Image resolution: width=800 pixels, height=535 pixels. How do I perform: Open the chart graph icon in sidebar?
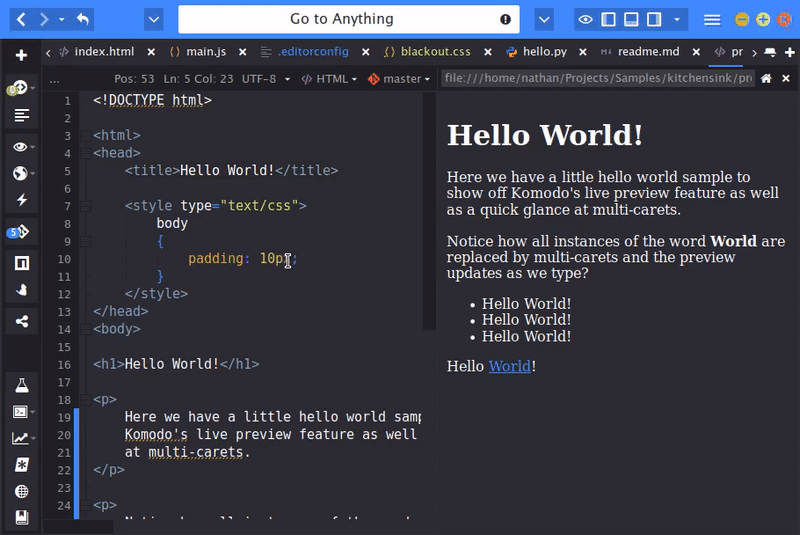[22, 438]
